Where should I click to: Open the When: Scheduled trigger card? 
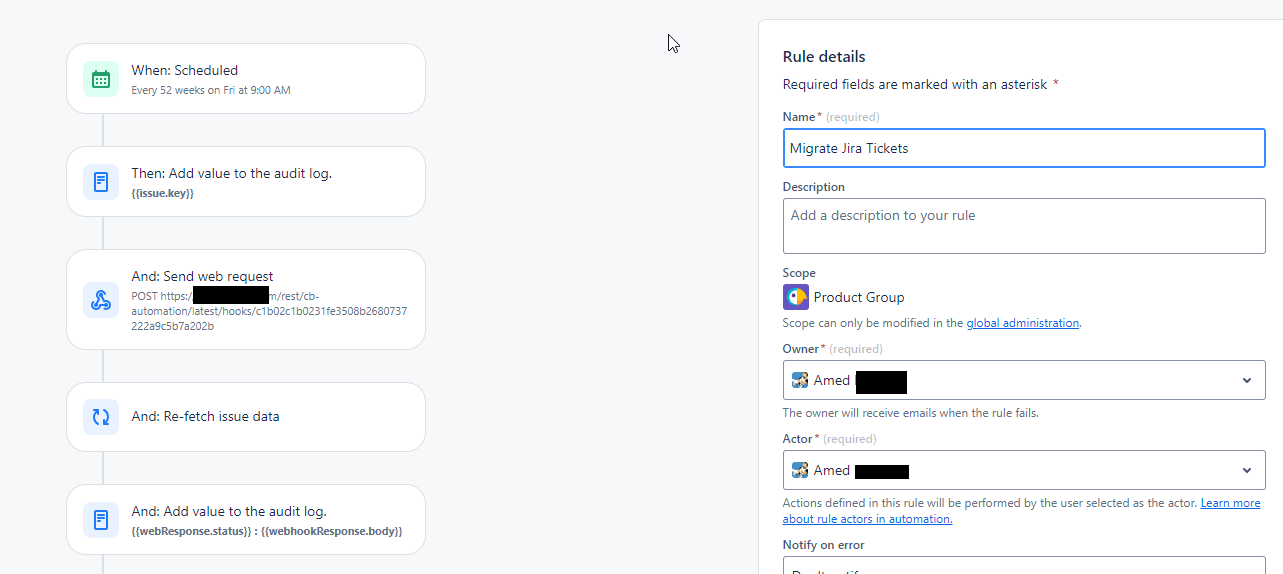246,79
